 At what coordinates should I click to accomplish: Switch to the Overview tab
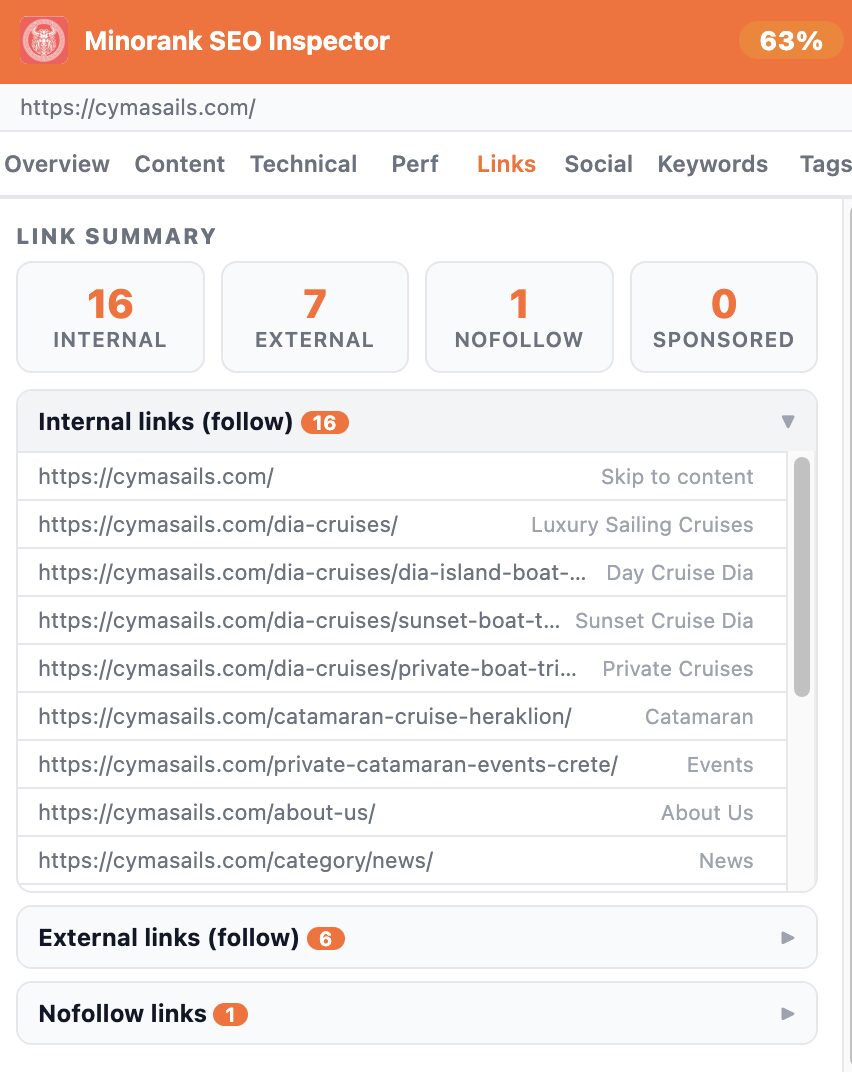57,164
